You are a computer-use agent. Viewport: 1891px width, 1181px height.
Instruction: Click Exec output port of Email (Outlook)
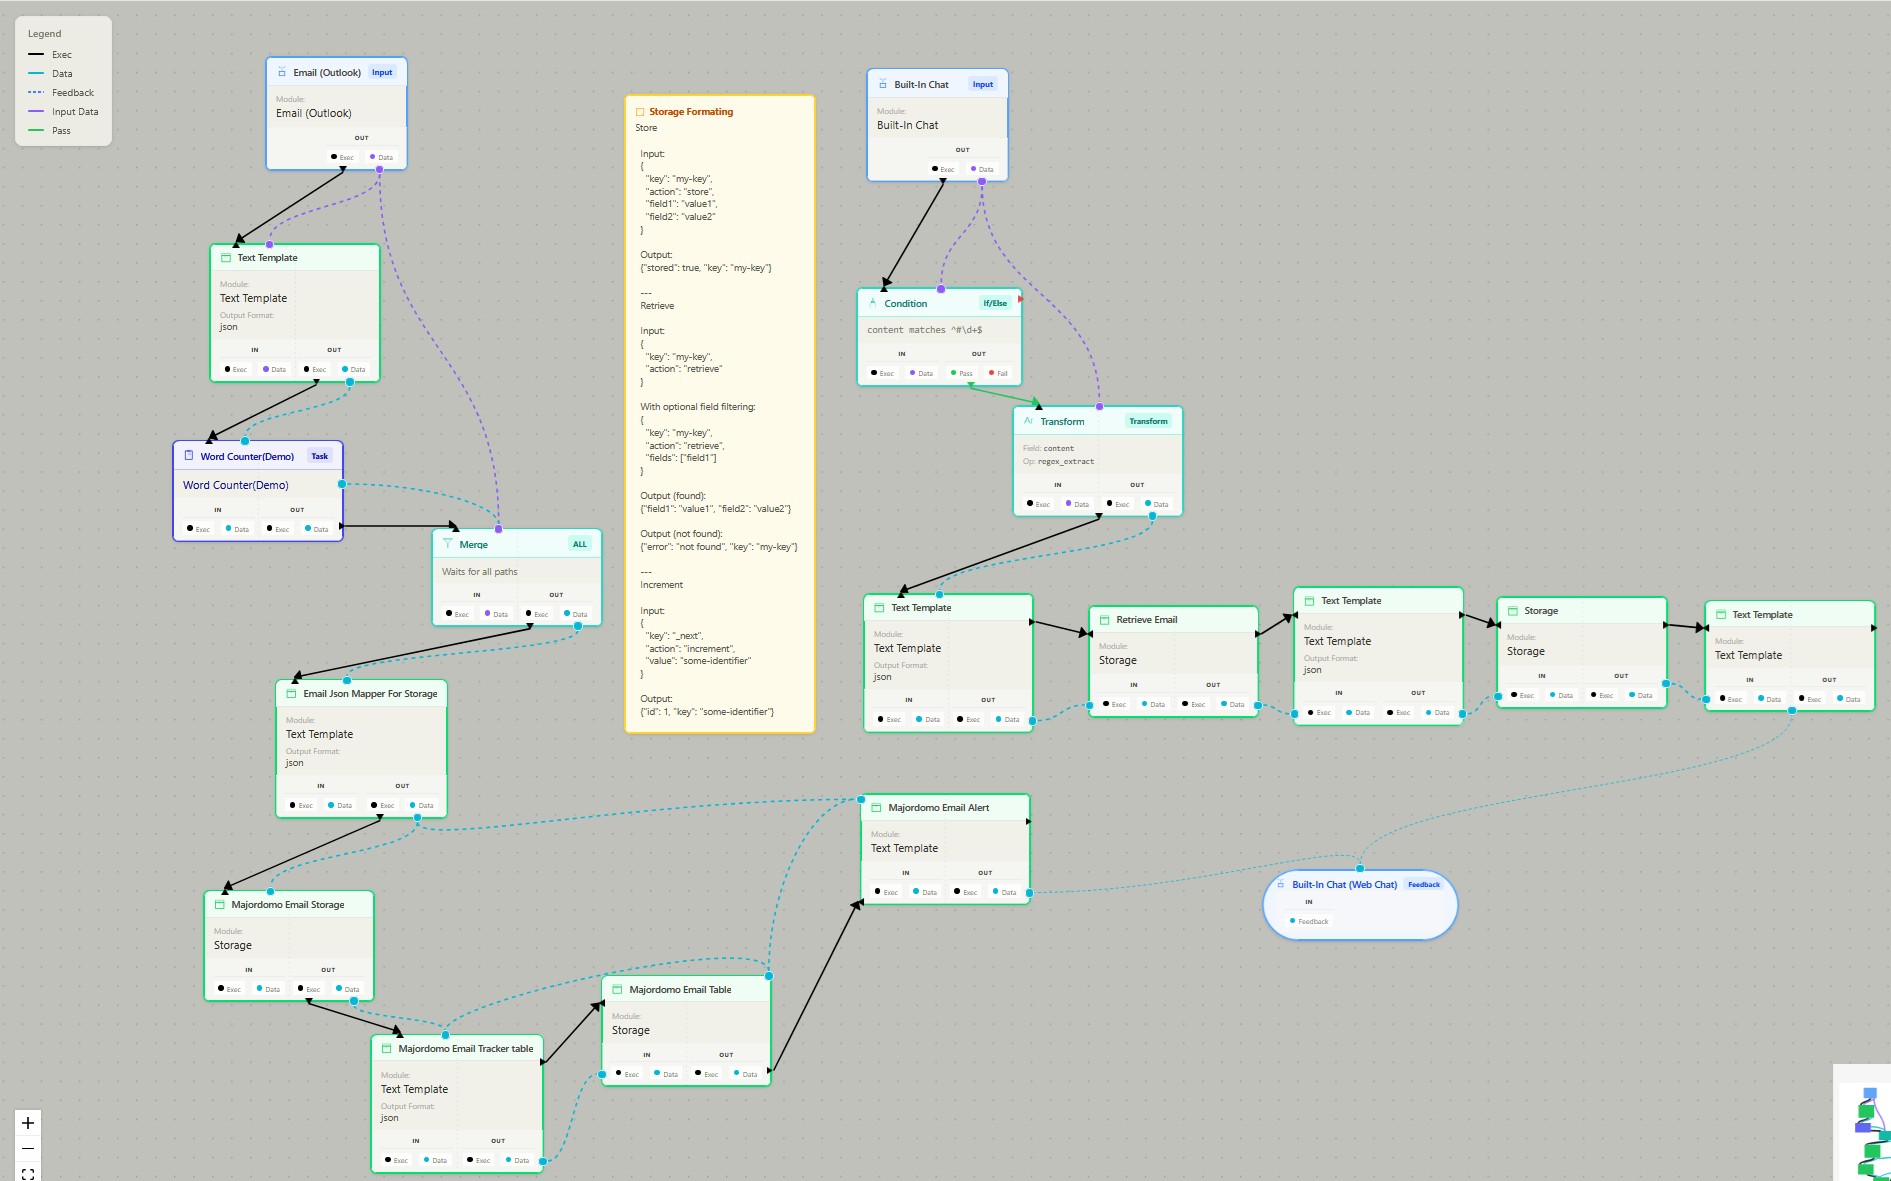click(342, 157)
